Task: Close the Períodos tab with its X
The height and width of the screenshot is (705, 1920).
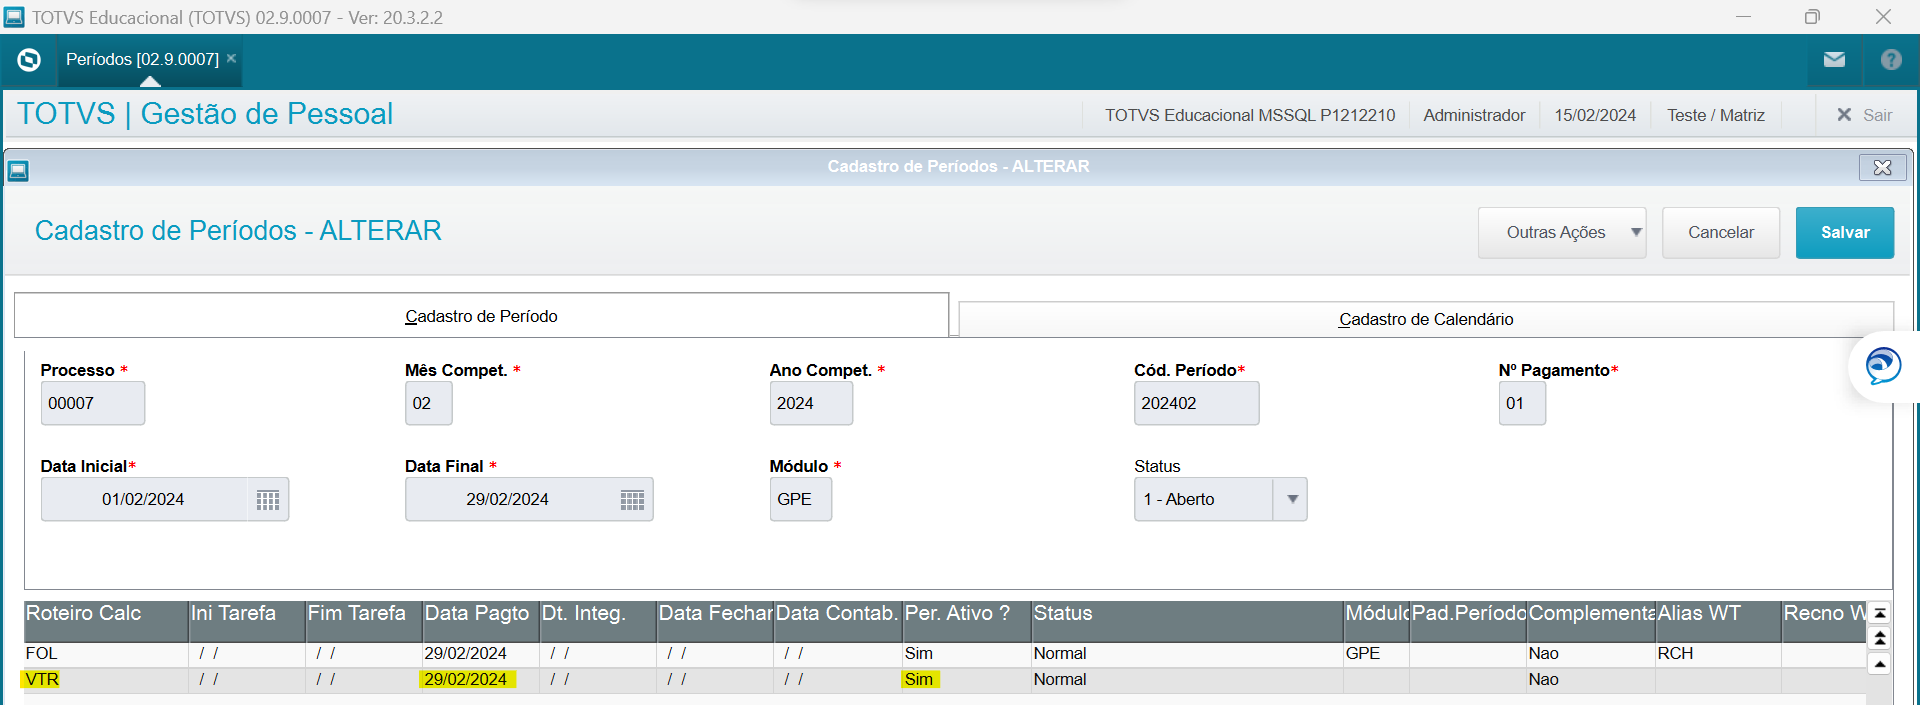Action: (x=231, y=59)
